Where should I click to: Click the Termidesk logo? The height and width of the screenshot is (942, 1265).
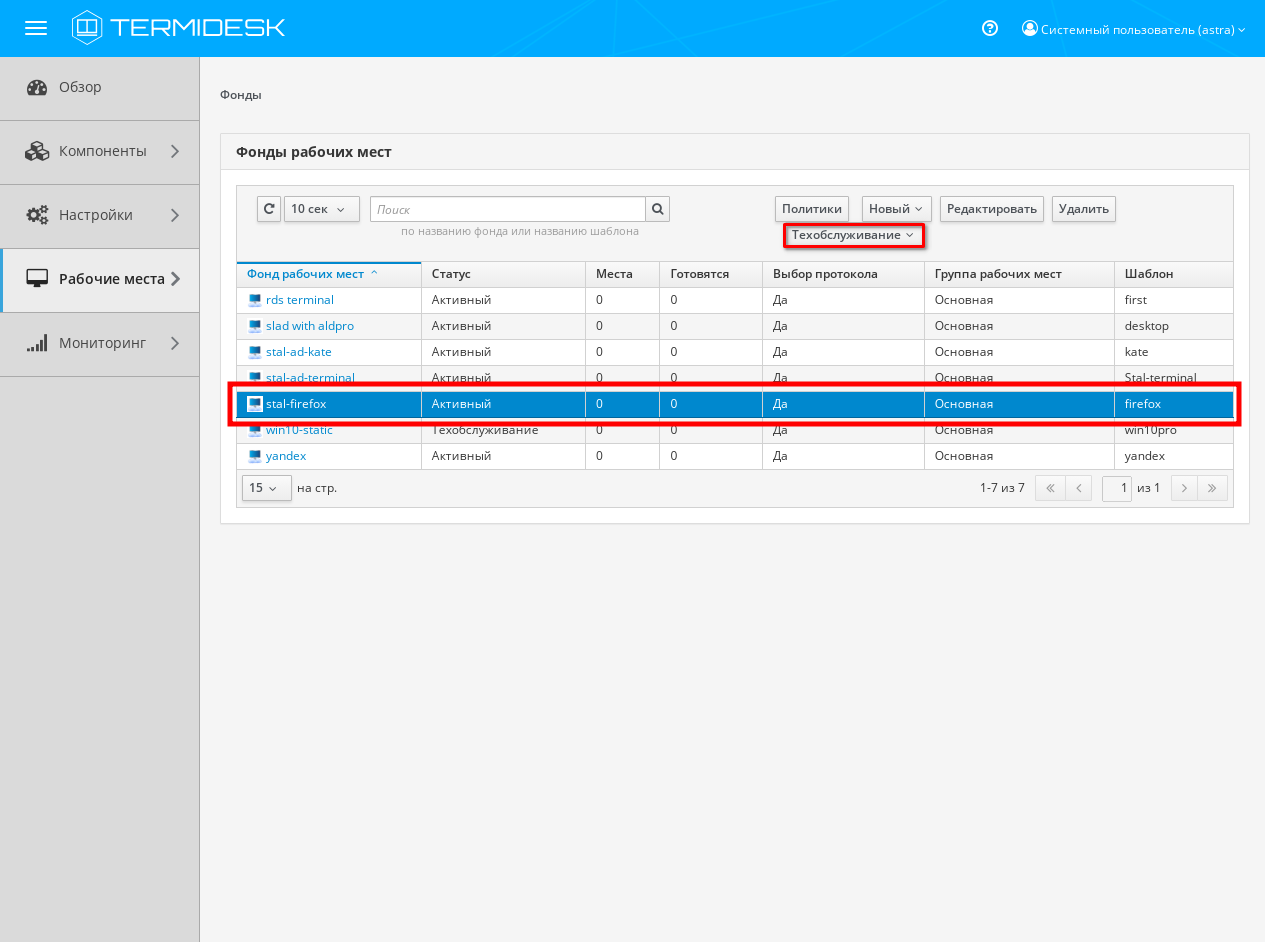click(x=178, y=28)
